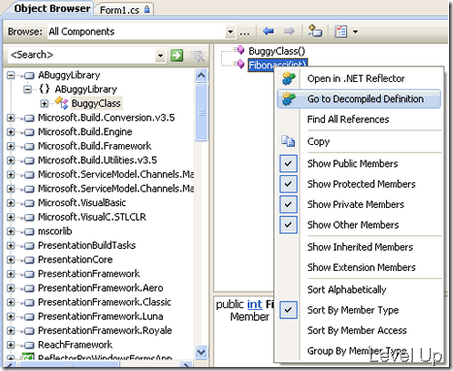Click the PresentationCore assembly icon
Viewport: 453px width, 371px height.
tap(29, 260)
